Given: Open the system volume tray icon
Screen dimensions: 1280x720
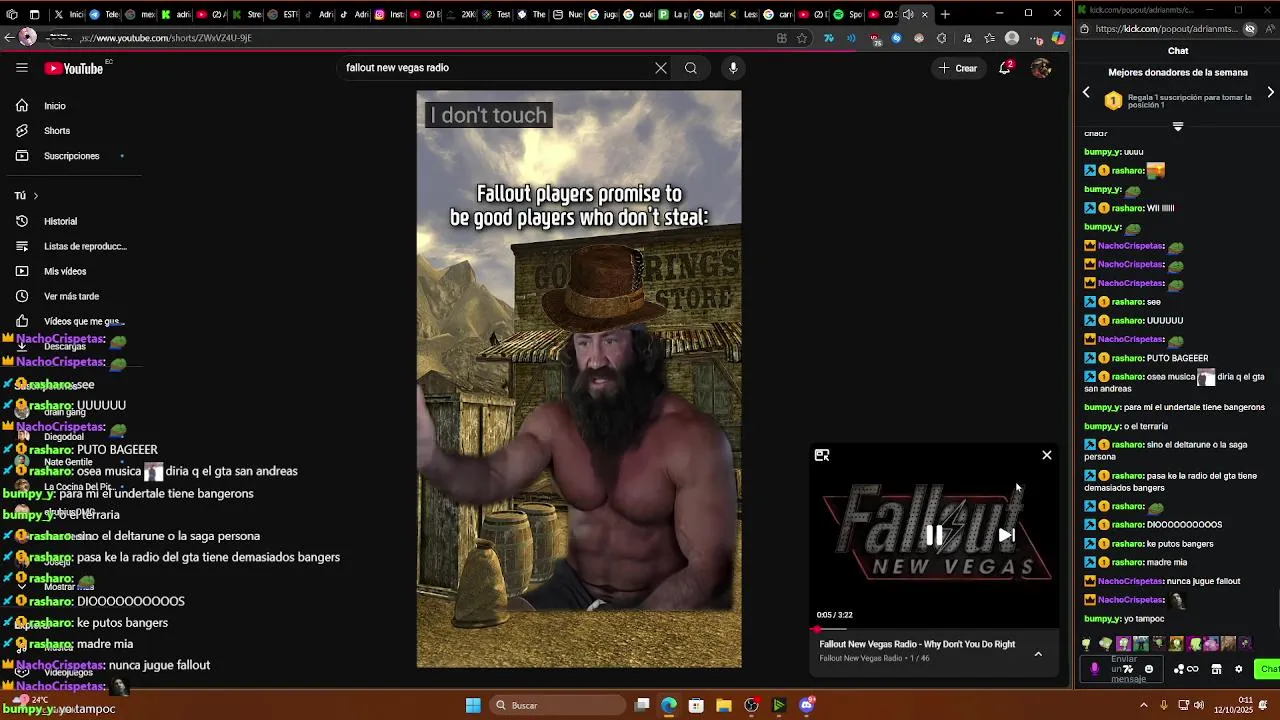Looking at the screenshot, I should click(x=1200, y=705).
